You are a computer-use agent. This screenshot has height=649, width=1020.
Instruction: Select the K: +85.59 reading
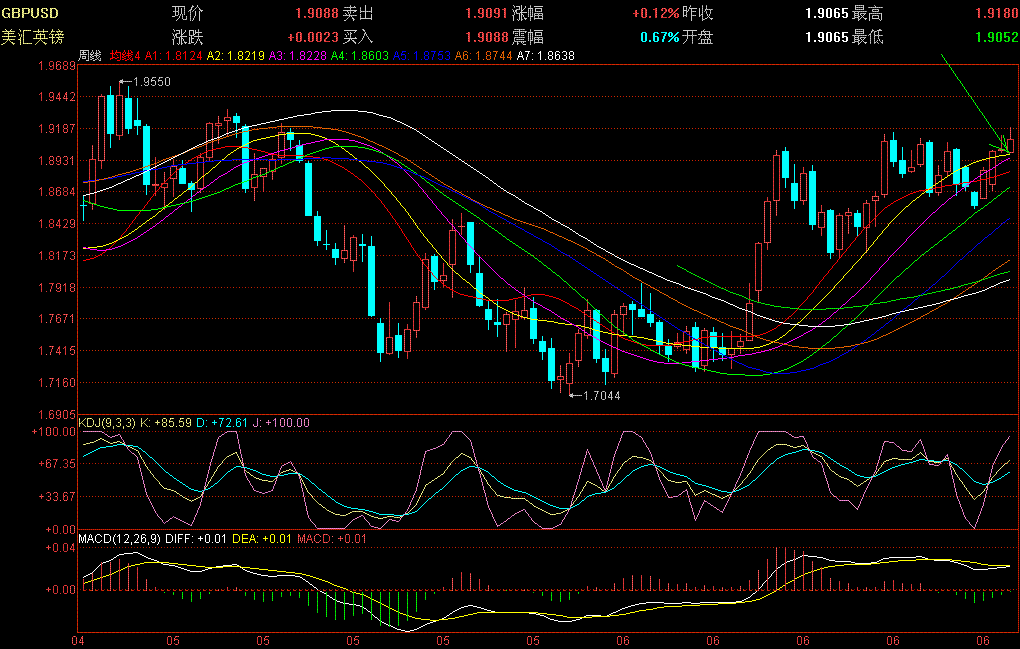coord(166,423)
